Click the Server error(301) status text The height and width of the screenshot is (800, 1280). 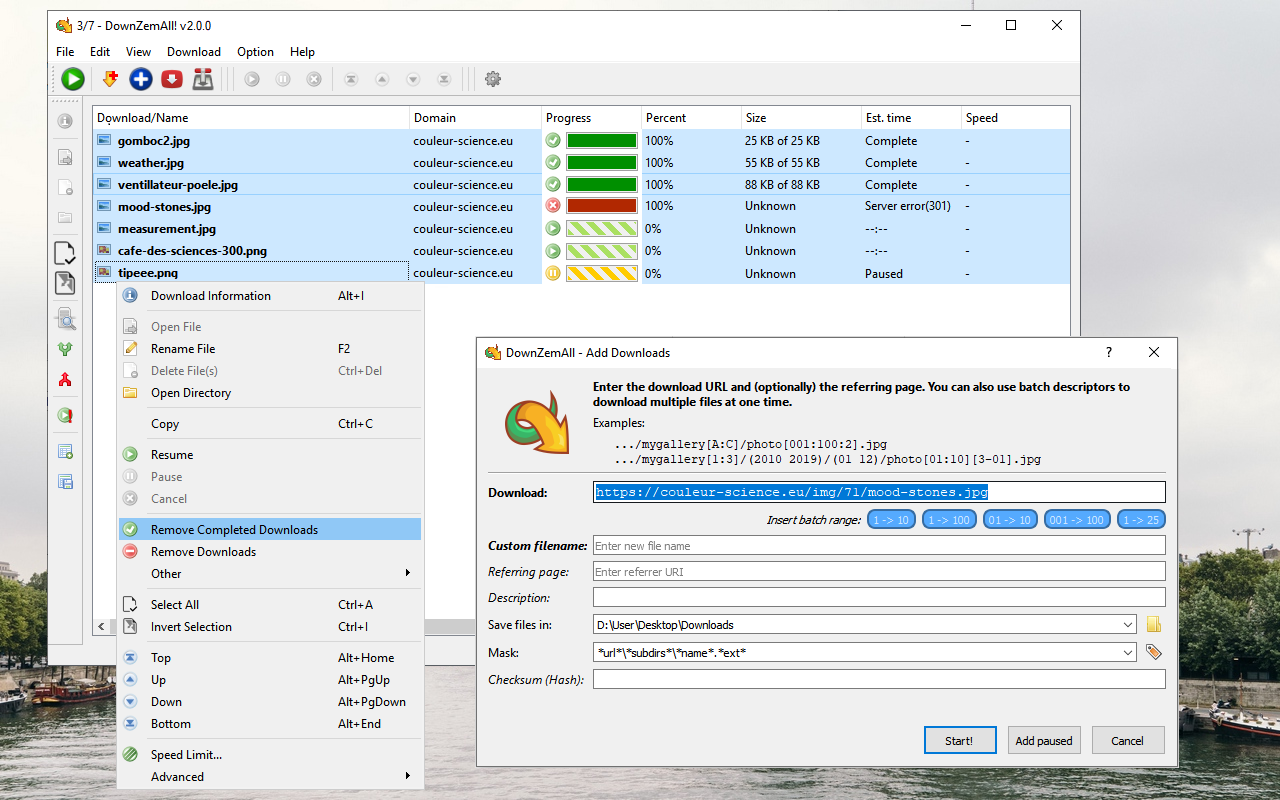907,206
